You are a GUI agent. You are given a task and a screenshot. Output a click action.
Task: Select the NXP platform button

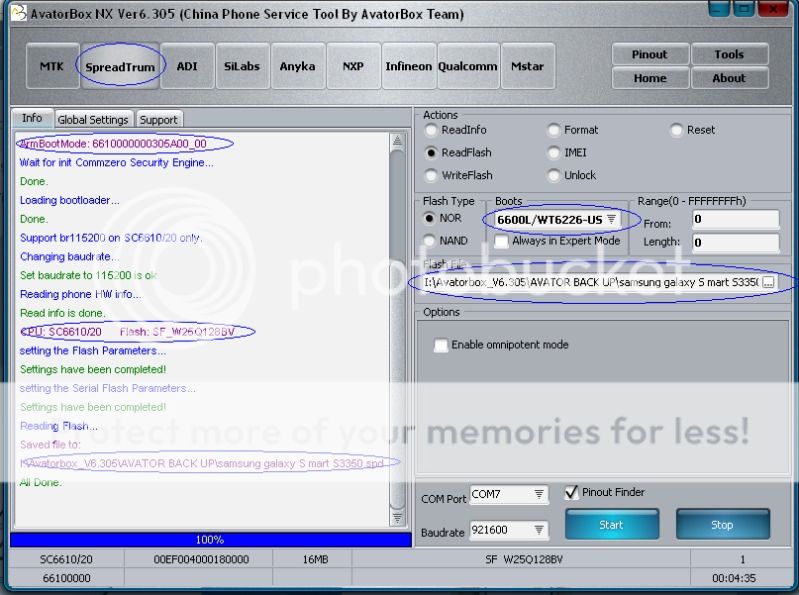point(353,66)
